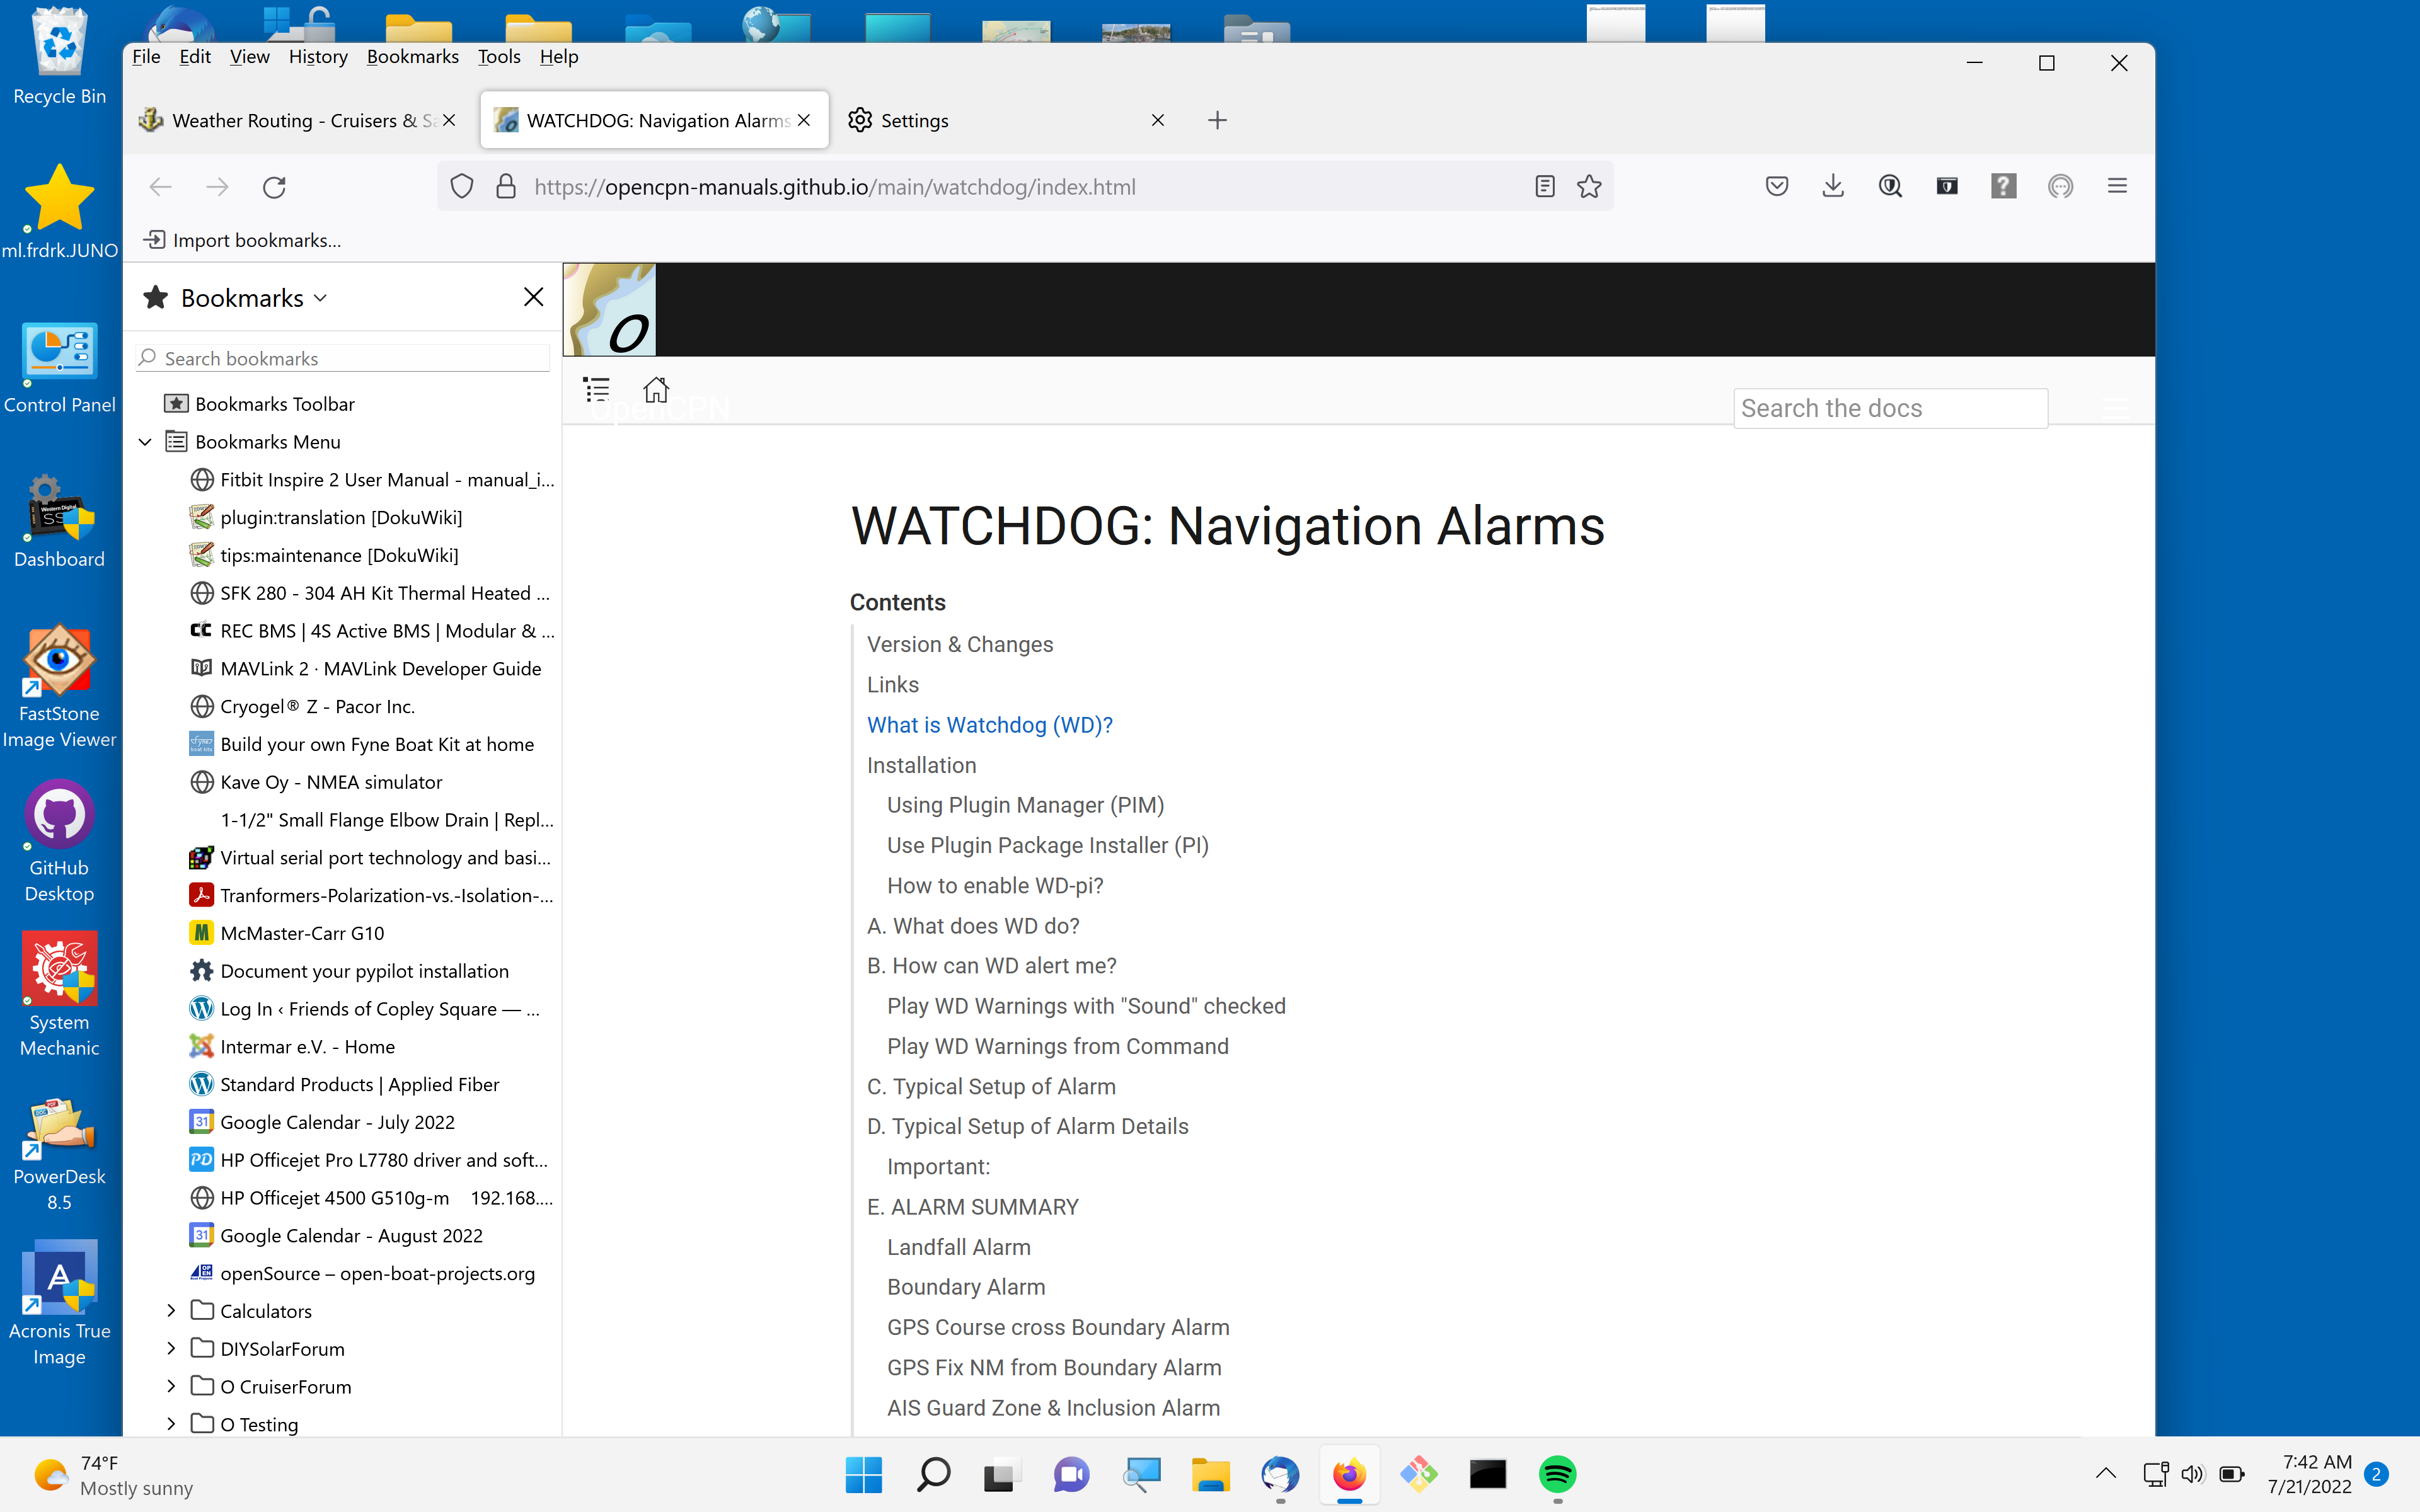This screenshot has height=1512, width=2420.
Task: Open Firefox from the taskbar
Action: click(x=1349, y=1474)
